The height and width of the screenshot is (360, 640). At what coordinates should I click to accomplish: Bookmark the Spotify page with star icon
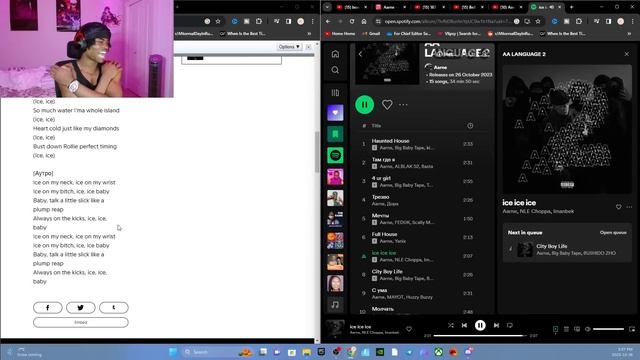(x=538, y=21)
